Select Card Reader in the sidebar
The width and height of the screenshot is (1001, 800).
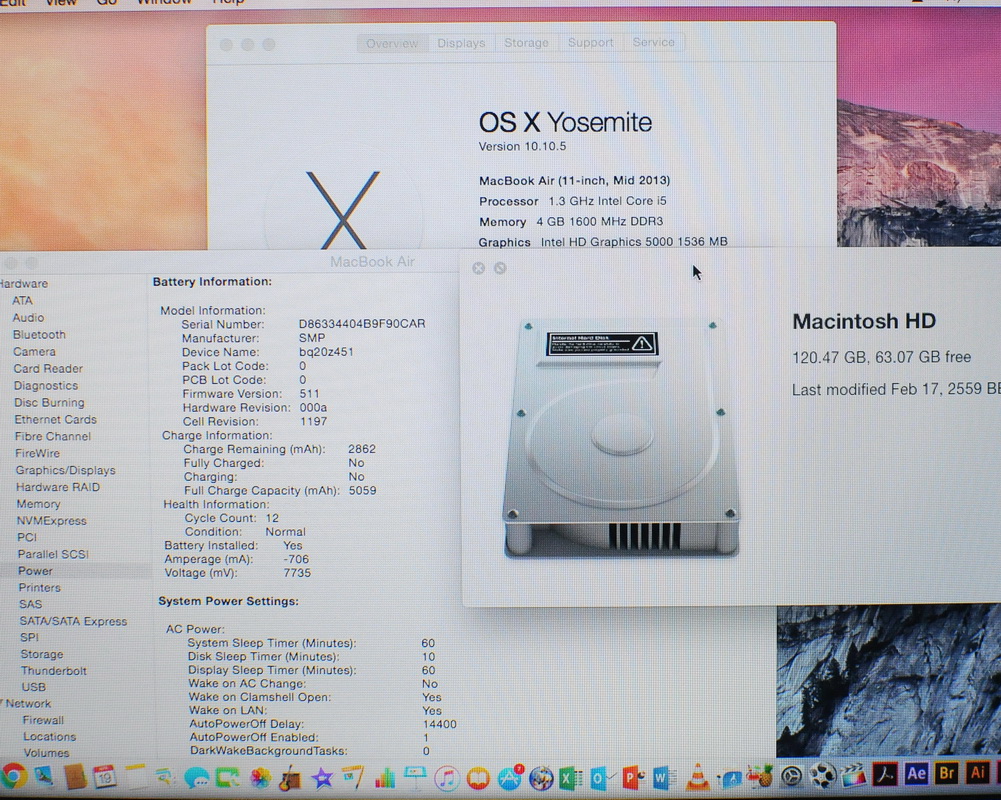point(48,368)
